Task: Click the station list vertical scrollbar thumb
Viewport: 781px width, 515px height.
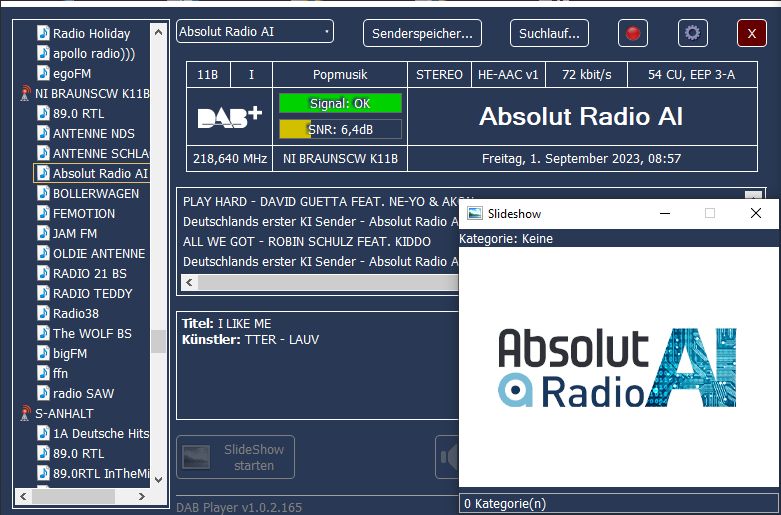Action: (x=158, y=341)
